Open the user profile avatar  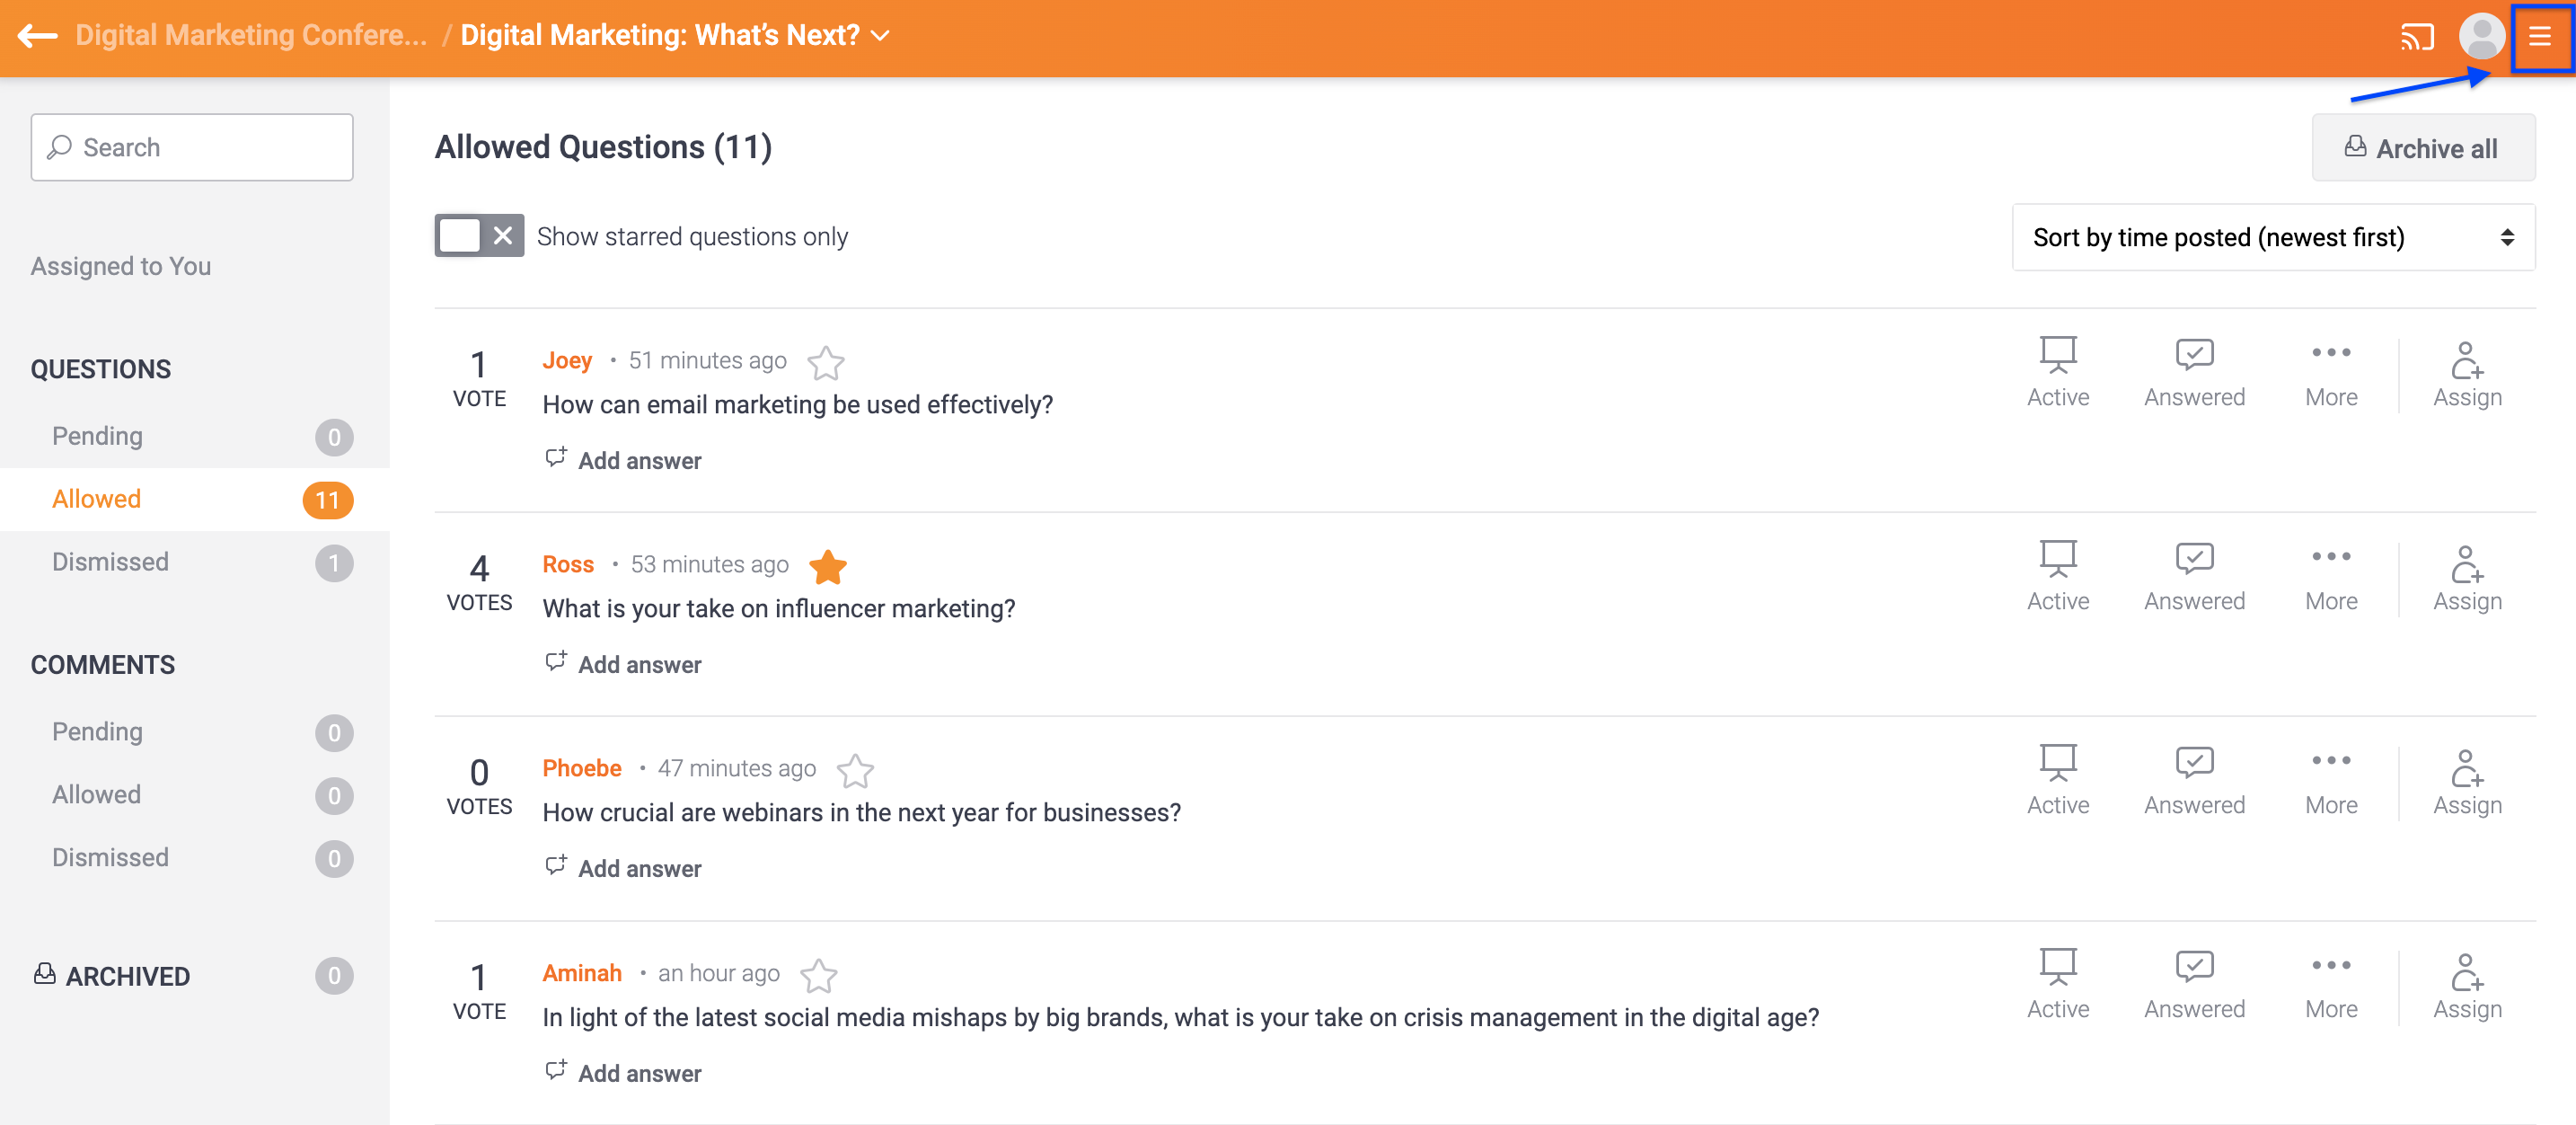pyautogui.click(x=2481, y=37)
